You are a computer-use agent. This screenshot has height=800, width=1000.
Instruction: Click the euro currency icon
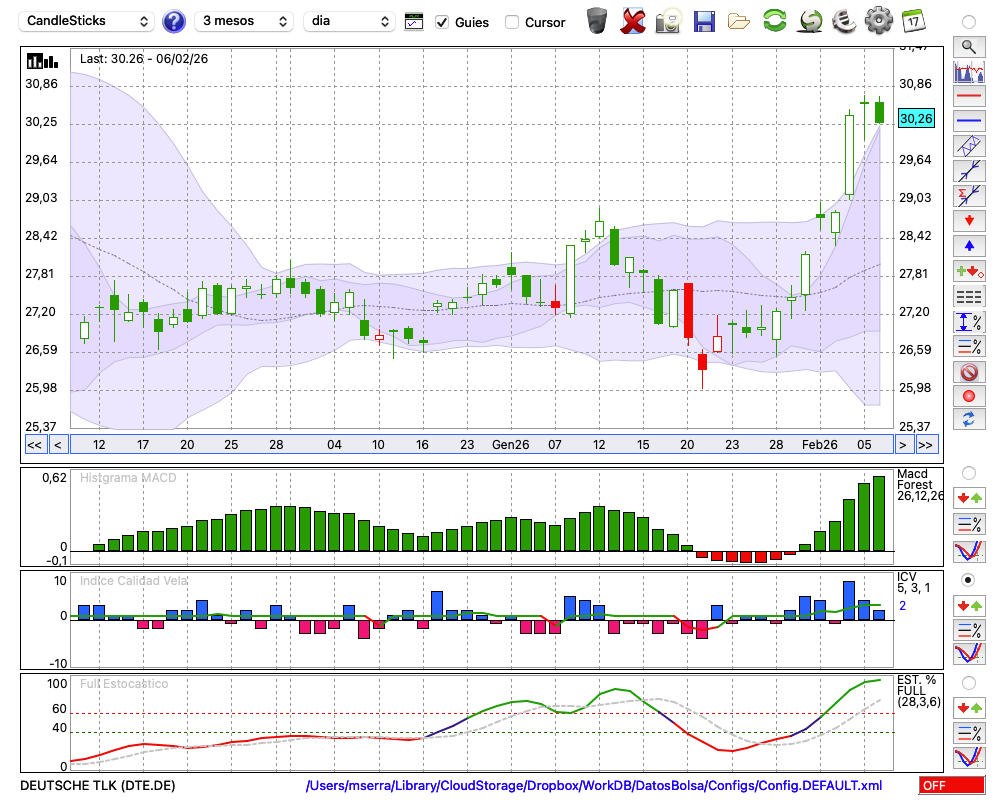(844, 21)
